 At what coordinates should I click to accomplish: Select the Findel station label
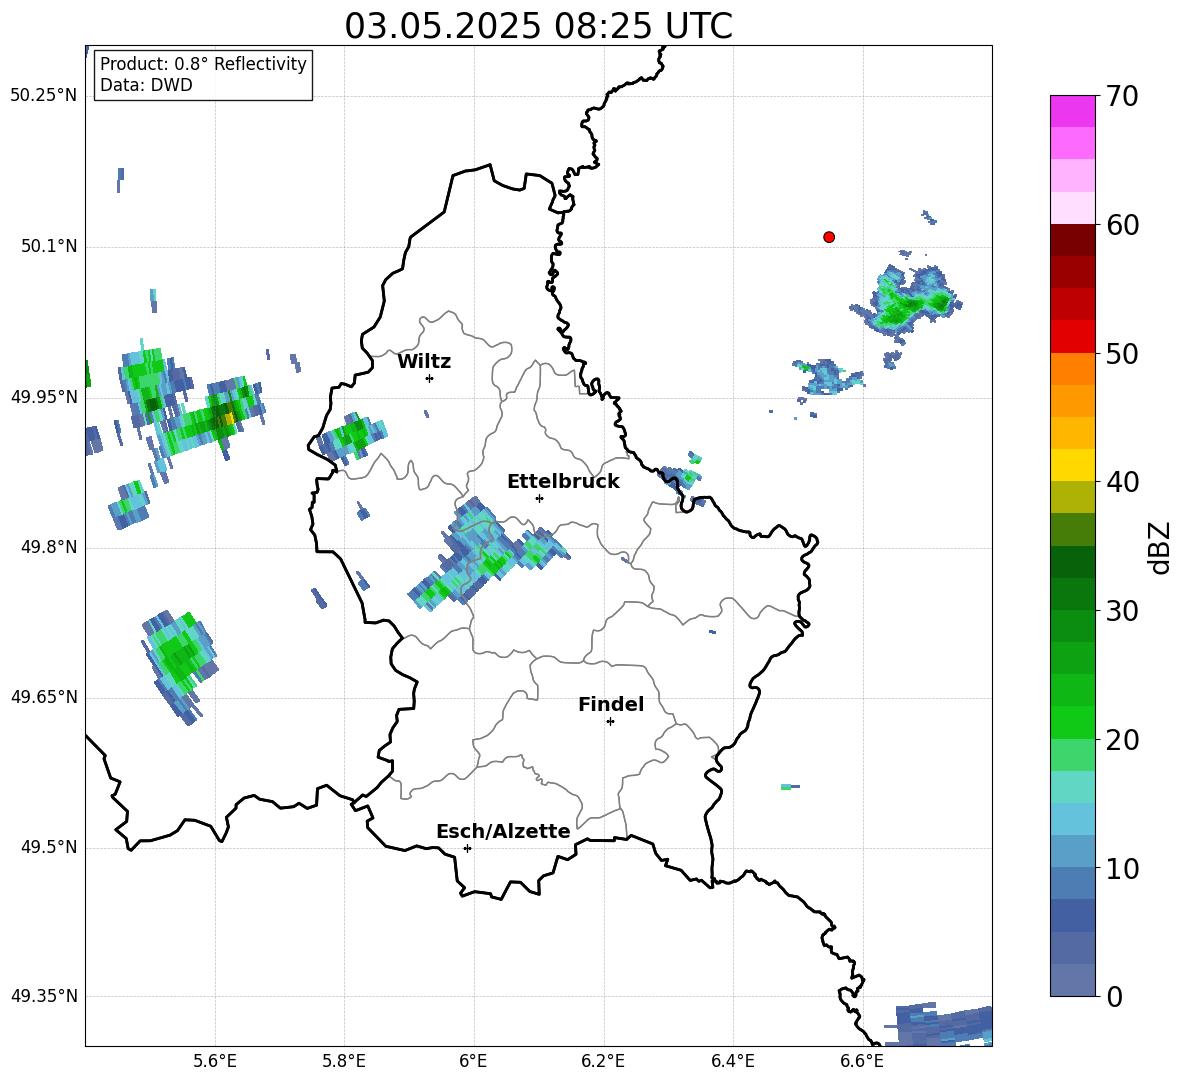(x=611, y=704)
